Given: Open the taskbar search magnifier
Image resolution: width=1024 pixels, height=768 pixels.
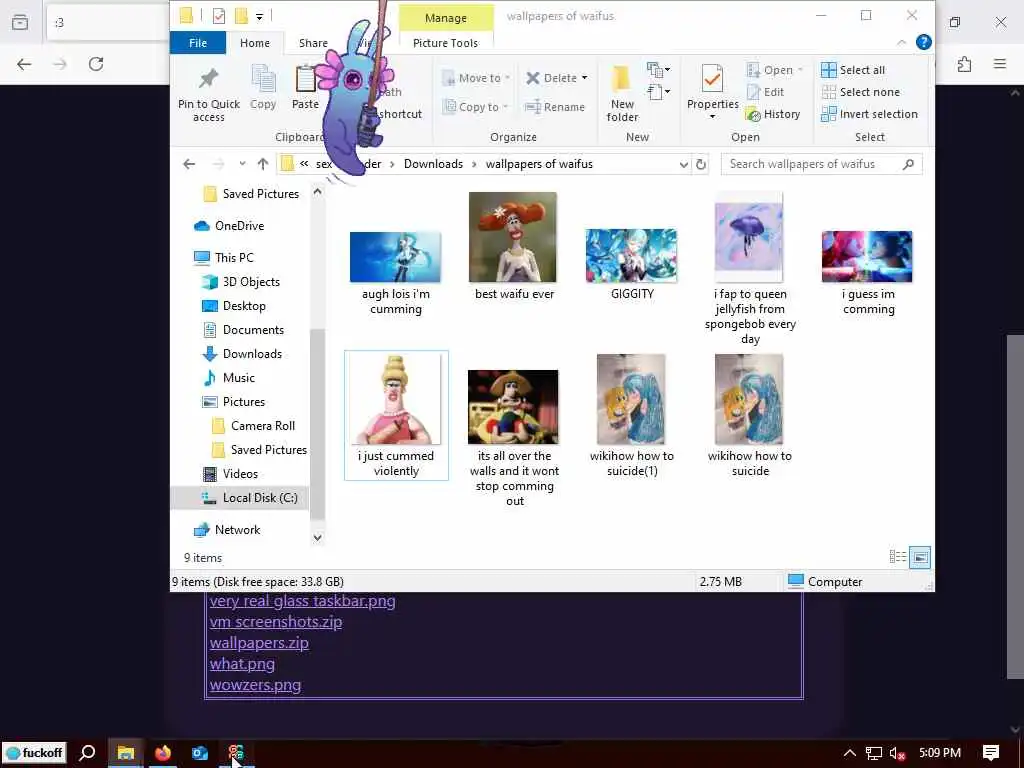Looking at the screenshot, I should click(87, 753).
